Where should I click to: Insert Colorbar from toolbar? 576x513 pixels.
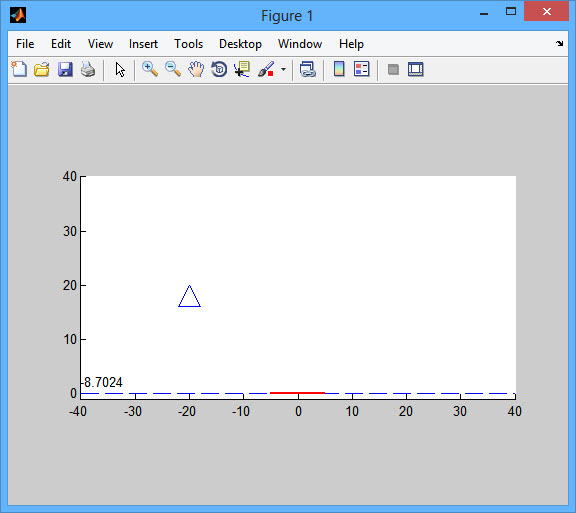[x=339, y=69]
